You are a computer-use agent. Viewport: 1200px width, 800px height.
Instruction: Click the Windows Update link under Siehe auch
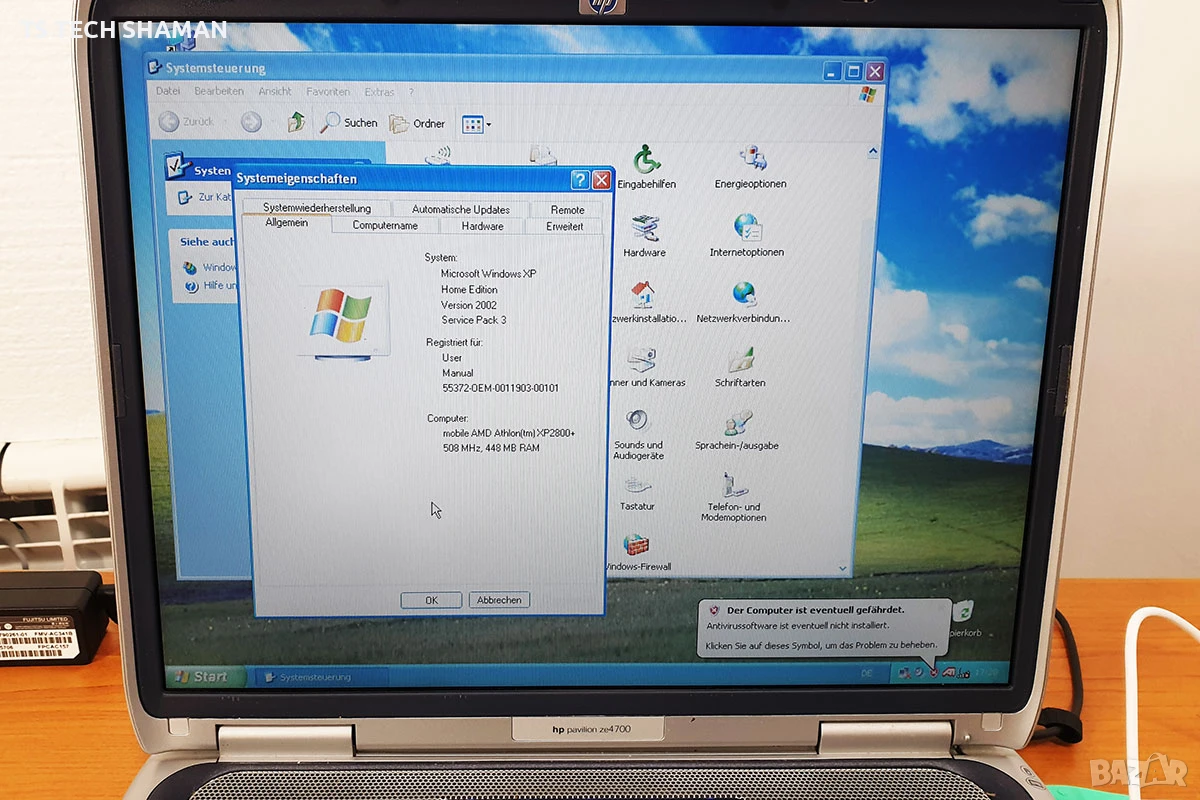pyautogui.click(x=211, y=267)
